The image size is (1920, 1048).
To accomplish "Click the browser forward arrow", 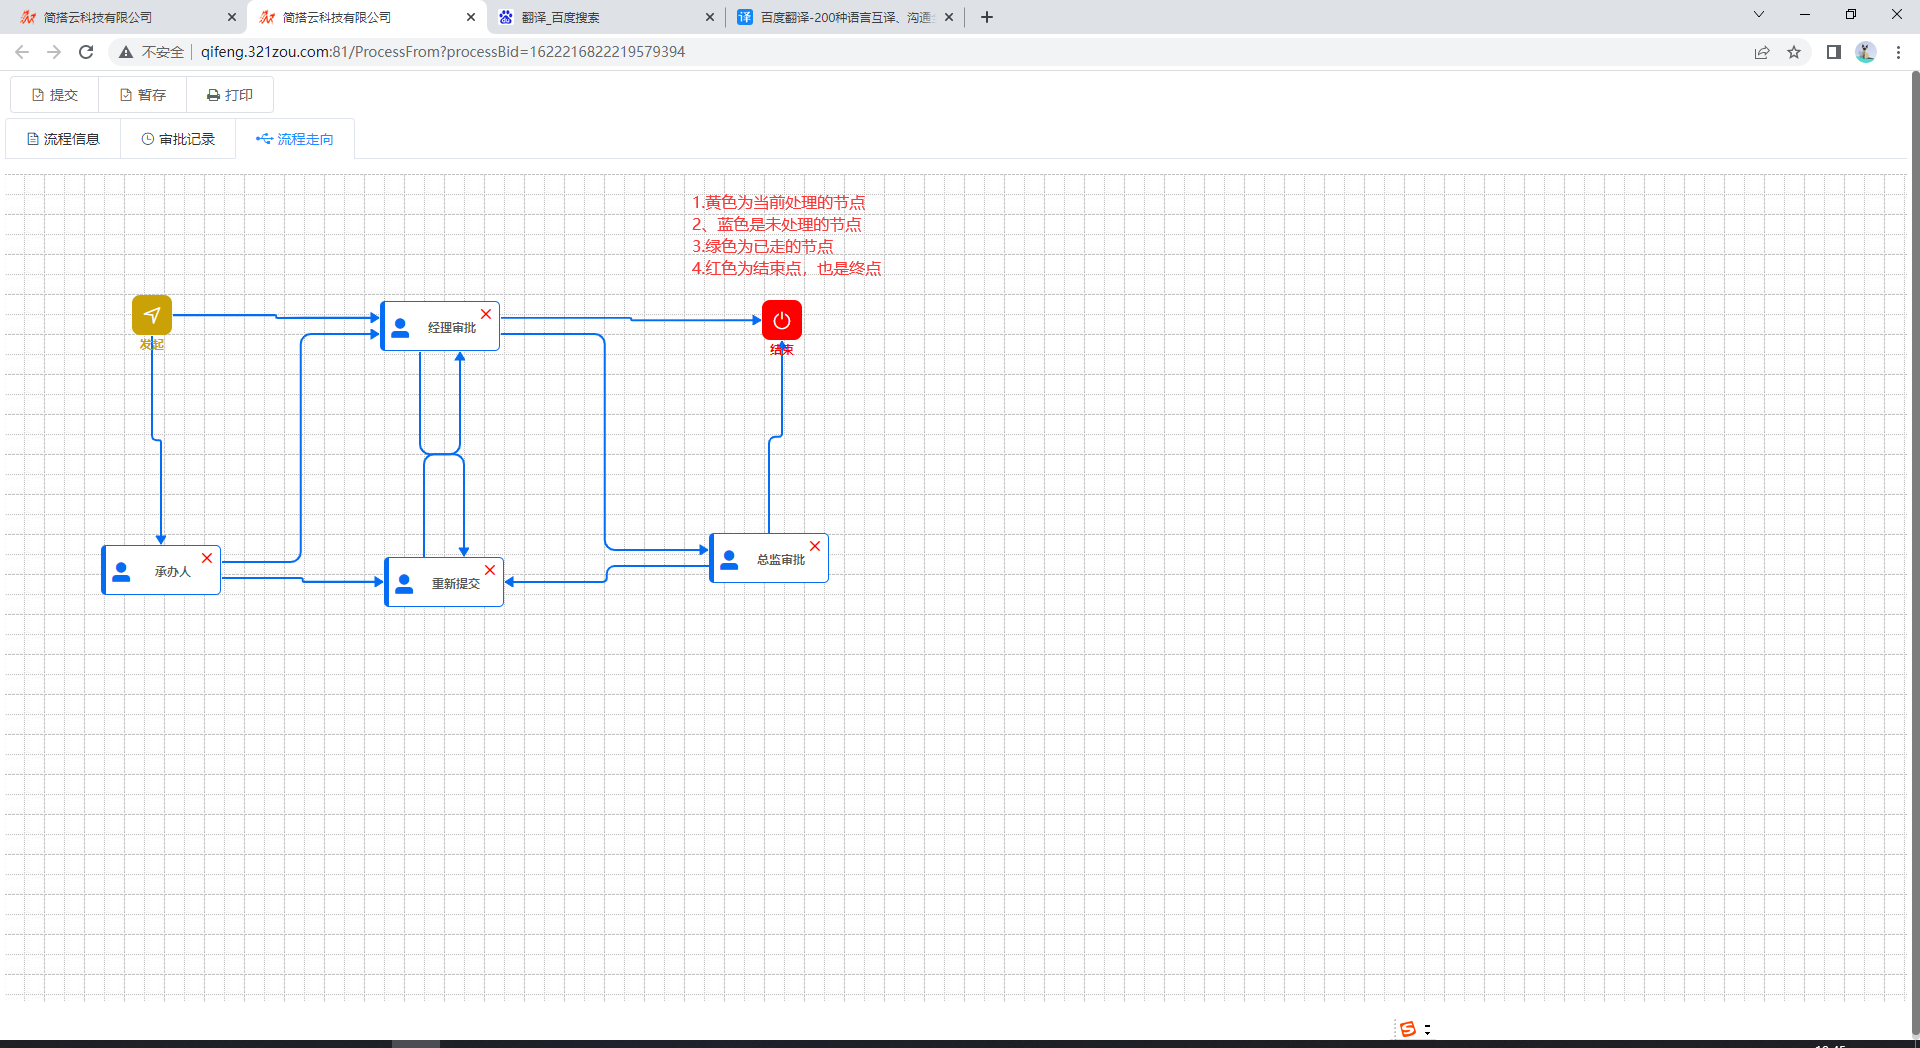I will (x=54, y=52).
